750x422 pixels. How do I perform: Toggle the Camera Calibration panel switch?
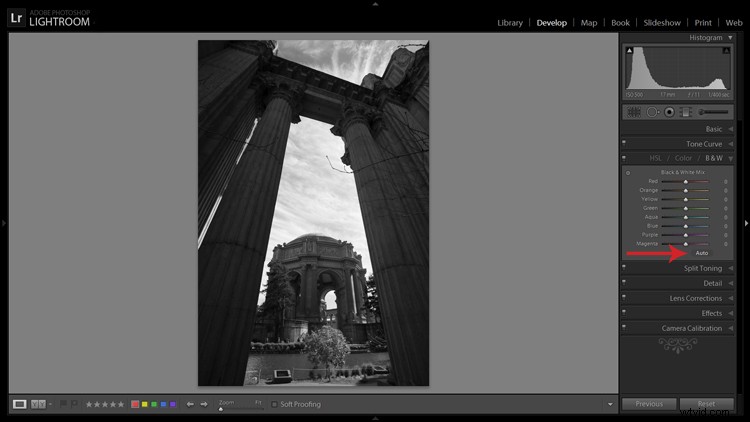coord(624,327)
